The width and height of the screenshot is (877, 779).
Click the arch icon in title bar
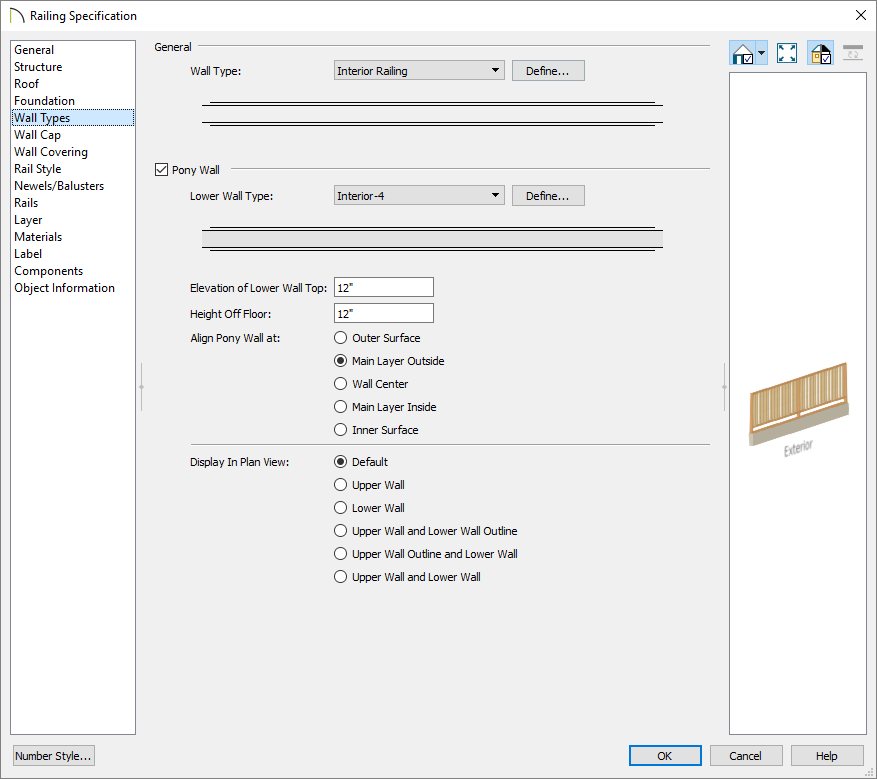tap(17, 16)
